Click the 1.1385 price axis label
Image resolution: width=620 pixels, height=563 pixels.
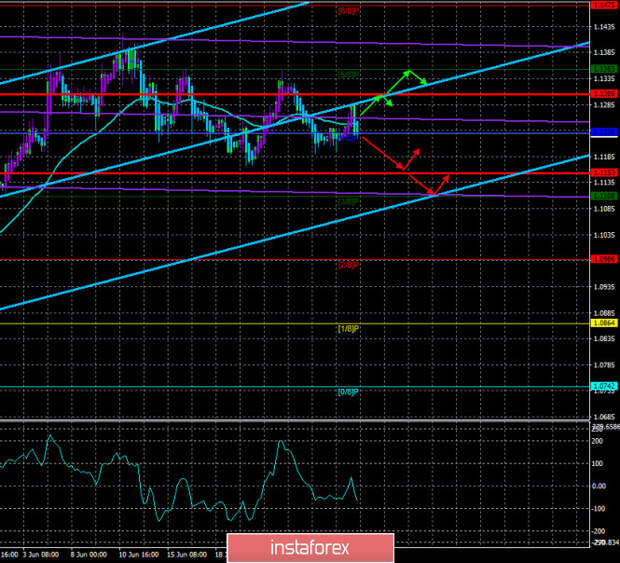[x=605, y=53]
